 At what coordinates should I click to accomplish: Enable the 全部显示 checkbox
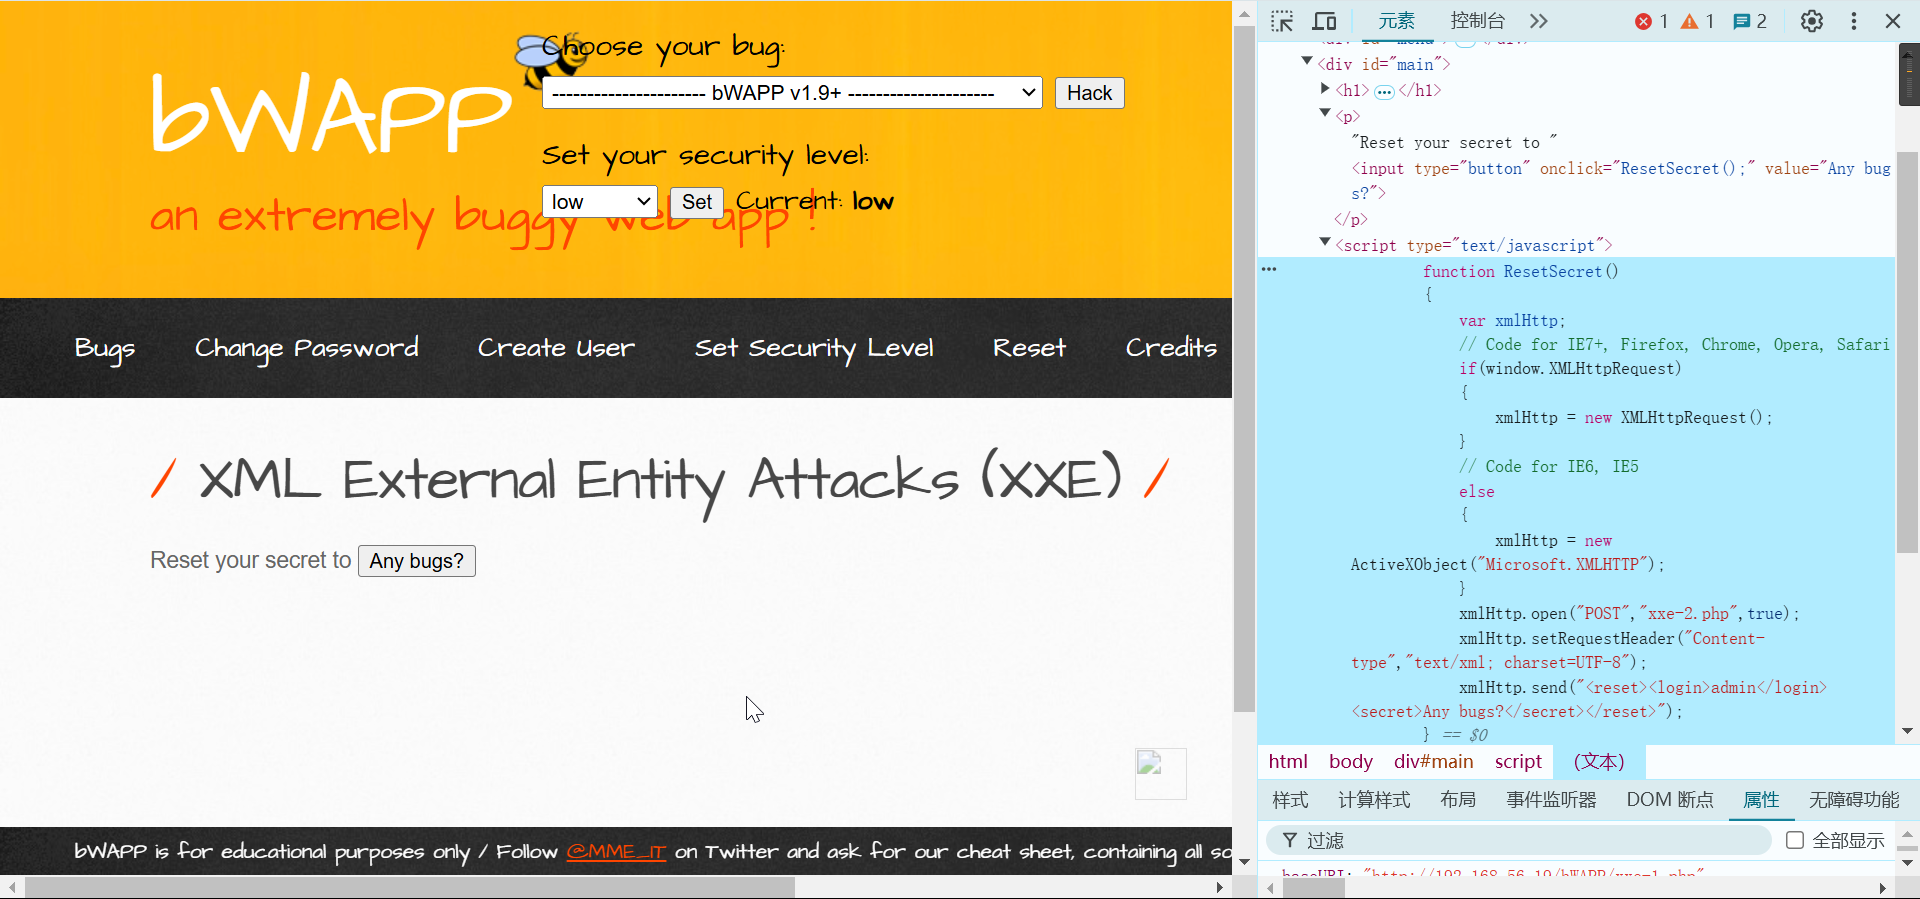pos(1795,840)
